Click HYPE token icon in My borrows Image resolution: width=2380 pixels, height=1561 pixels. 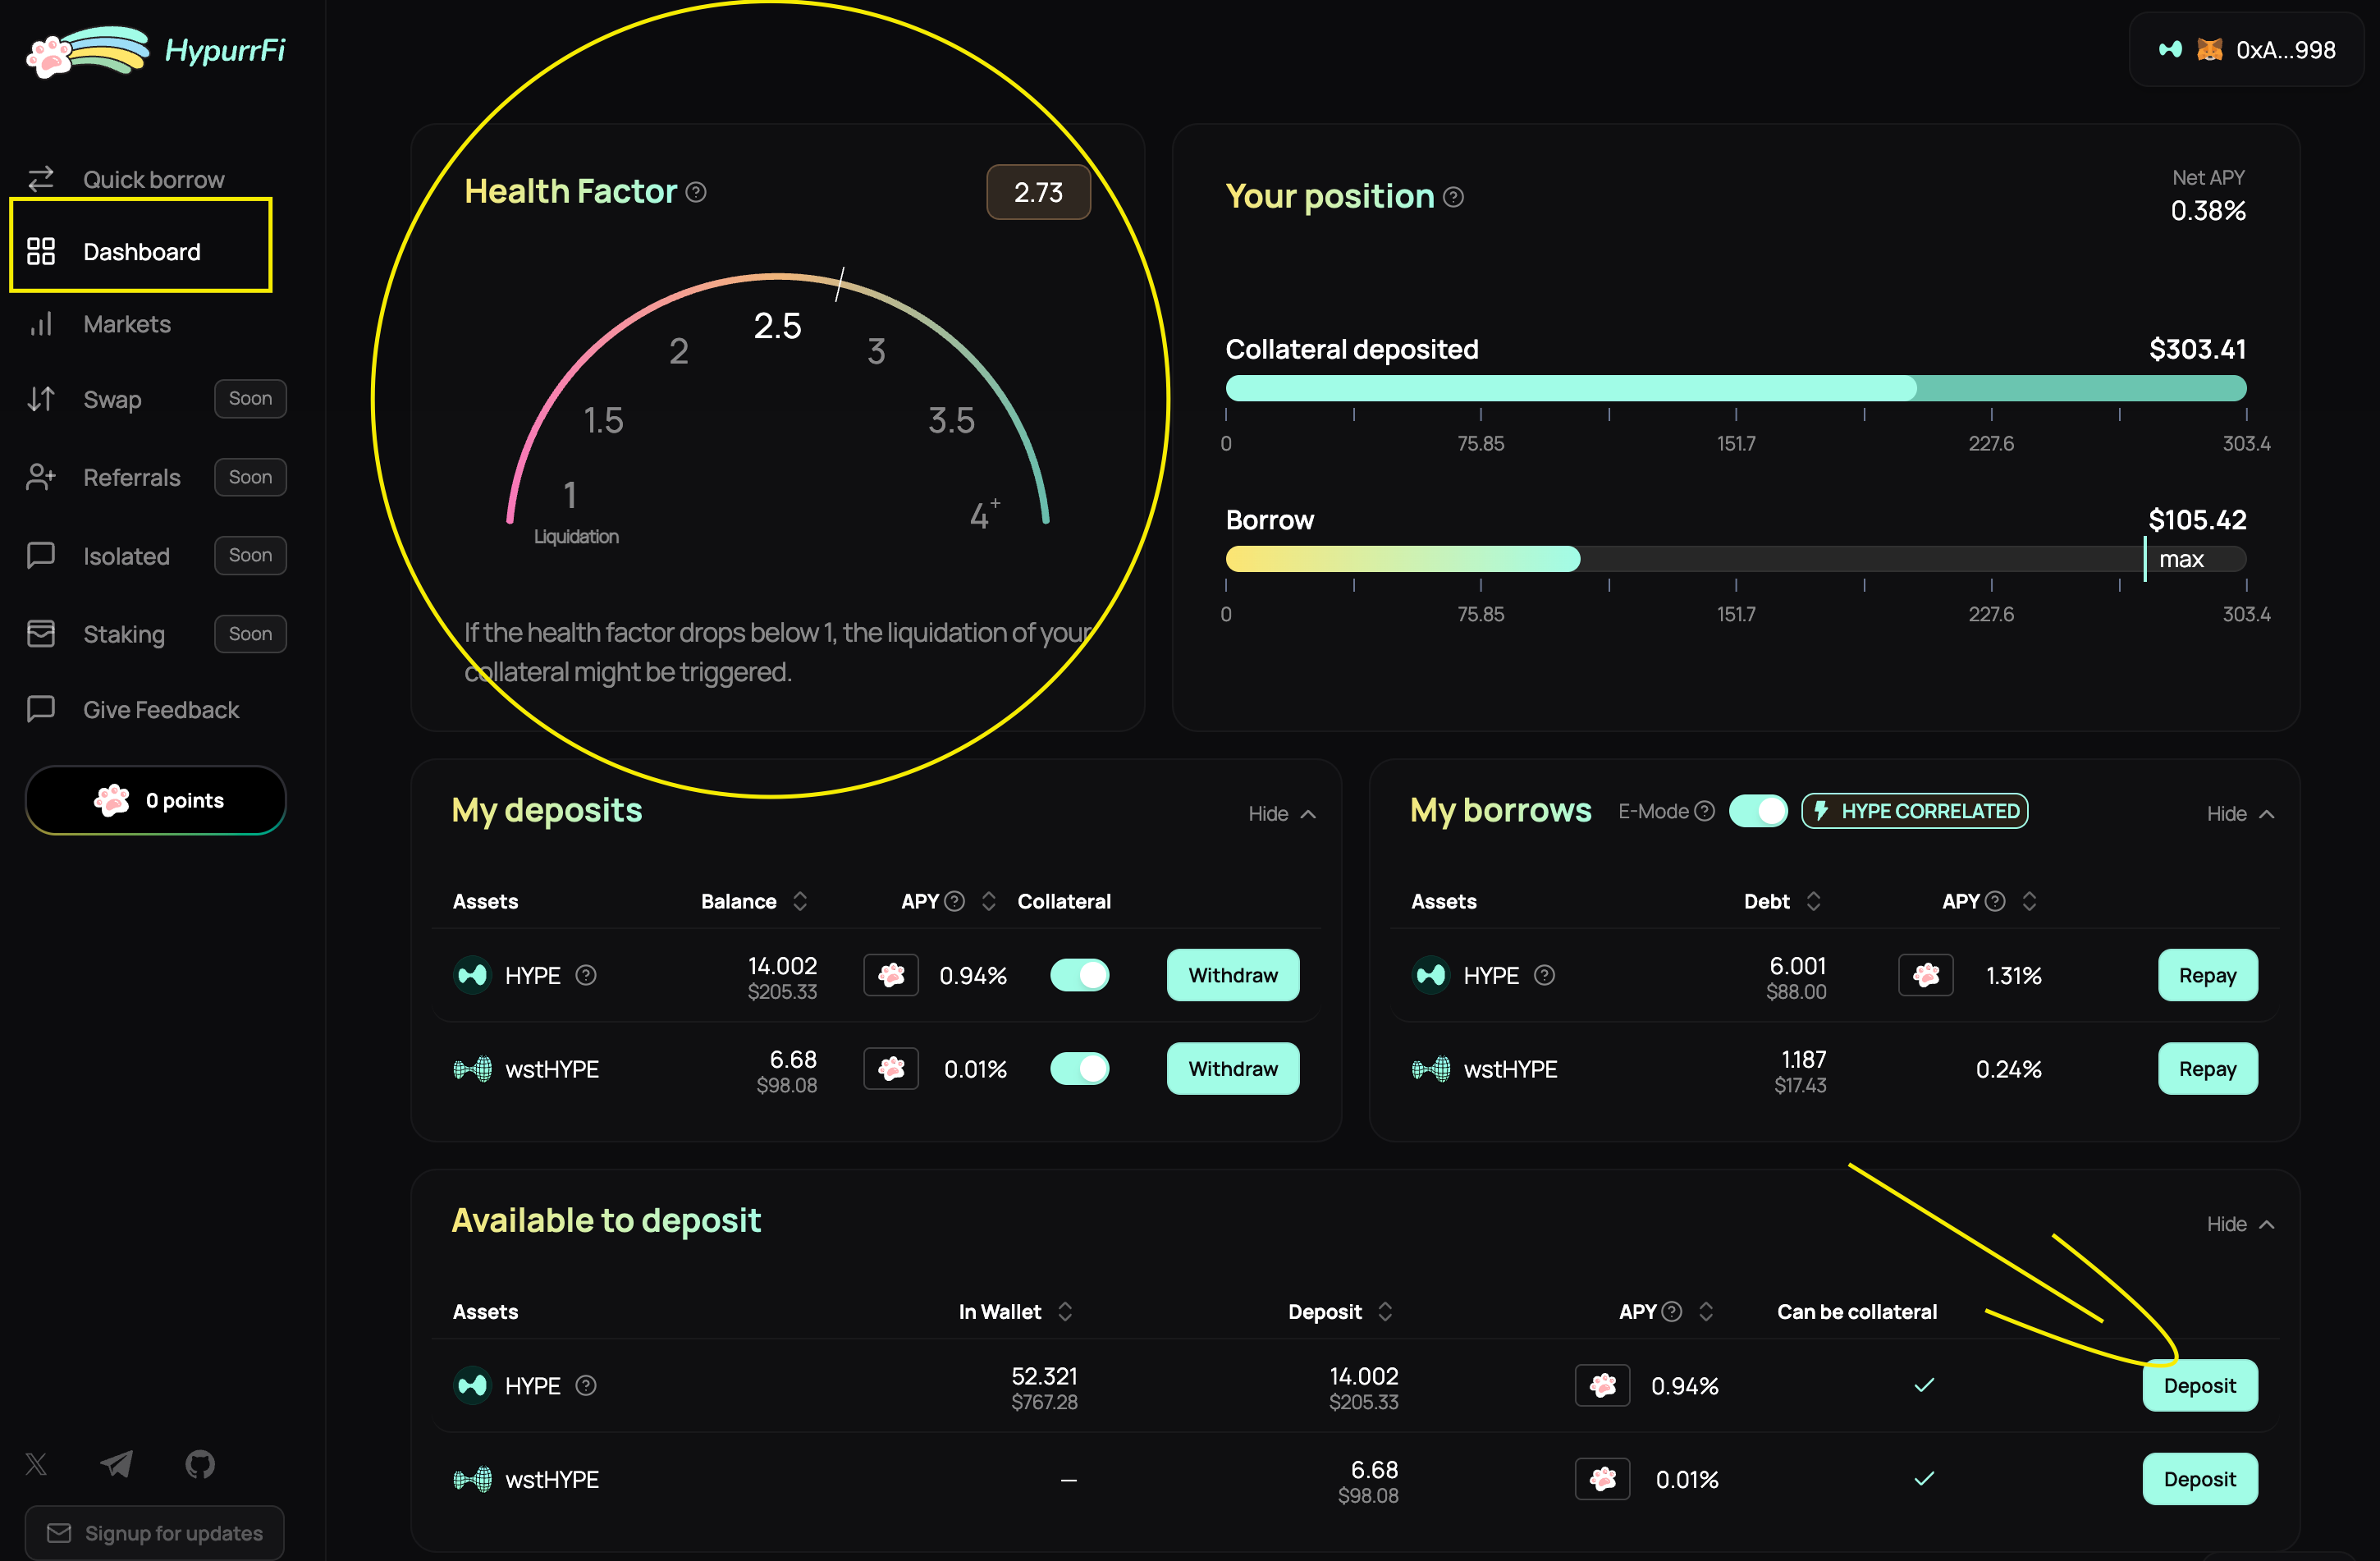(1431, 975)
